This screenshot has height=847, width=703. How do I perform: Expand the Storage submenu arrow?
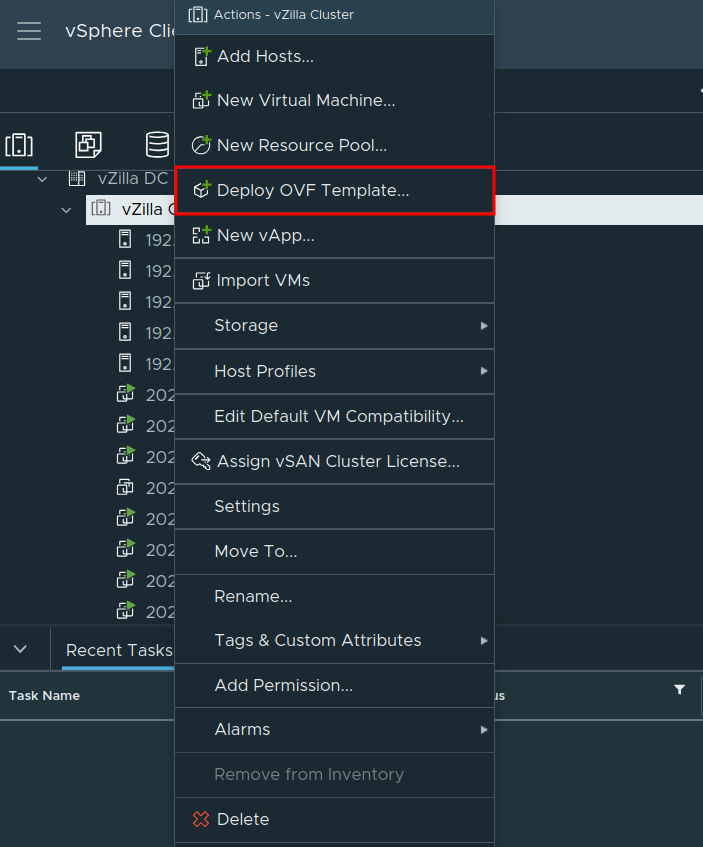484,326
